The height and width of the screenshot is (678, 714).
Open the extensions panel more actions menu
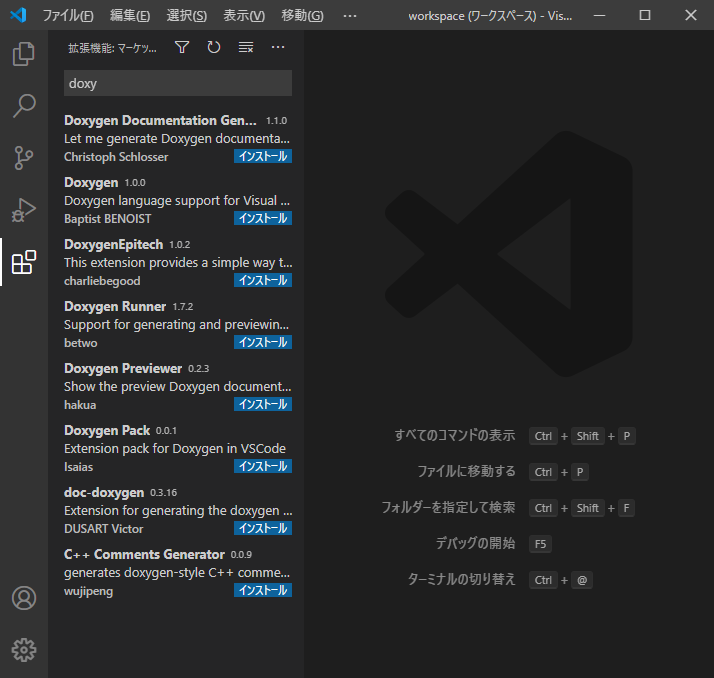click(x=278, y=47)
